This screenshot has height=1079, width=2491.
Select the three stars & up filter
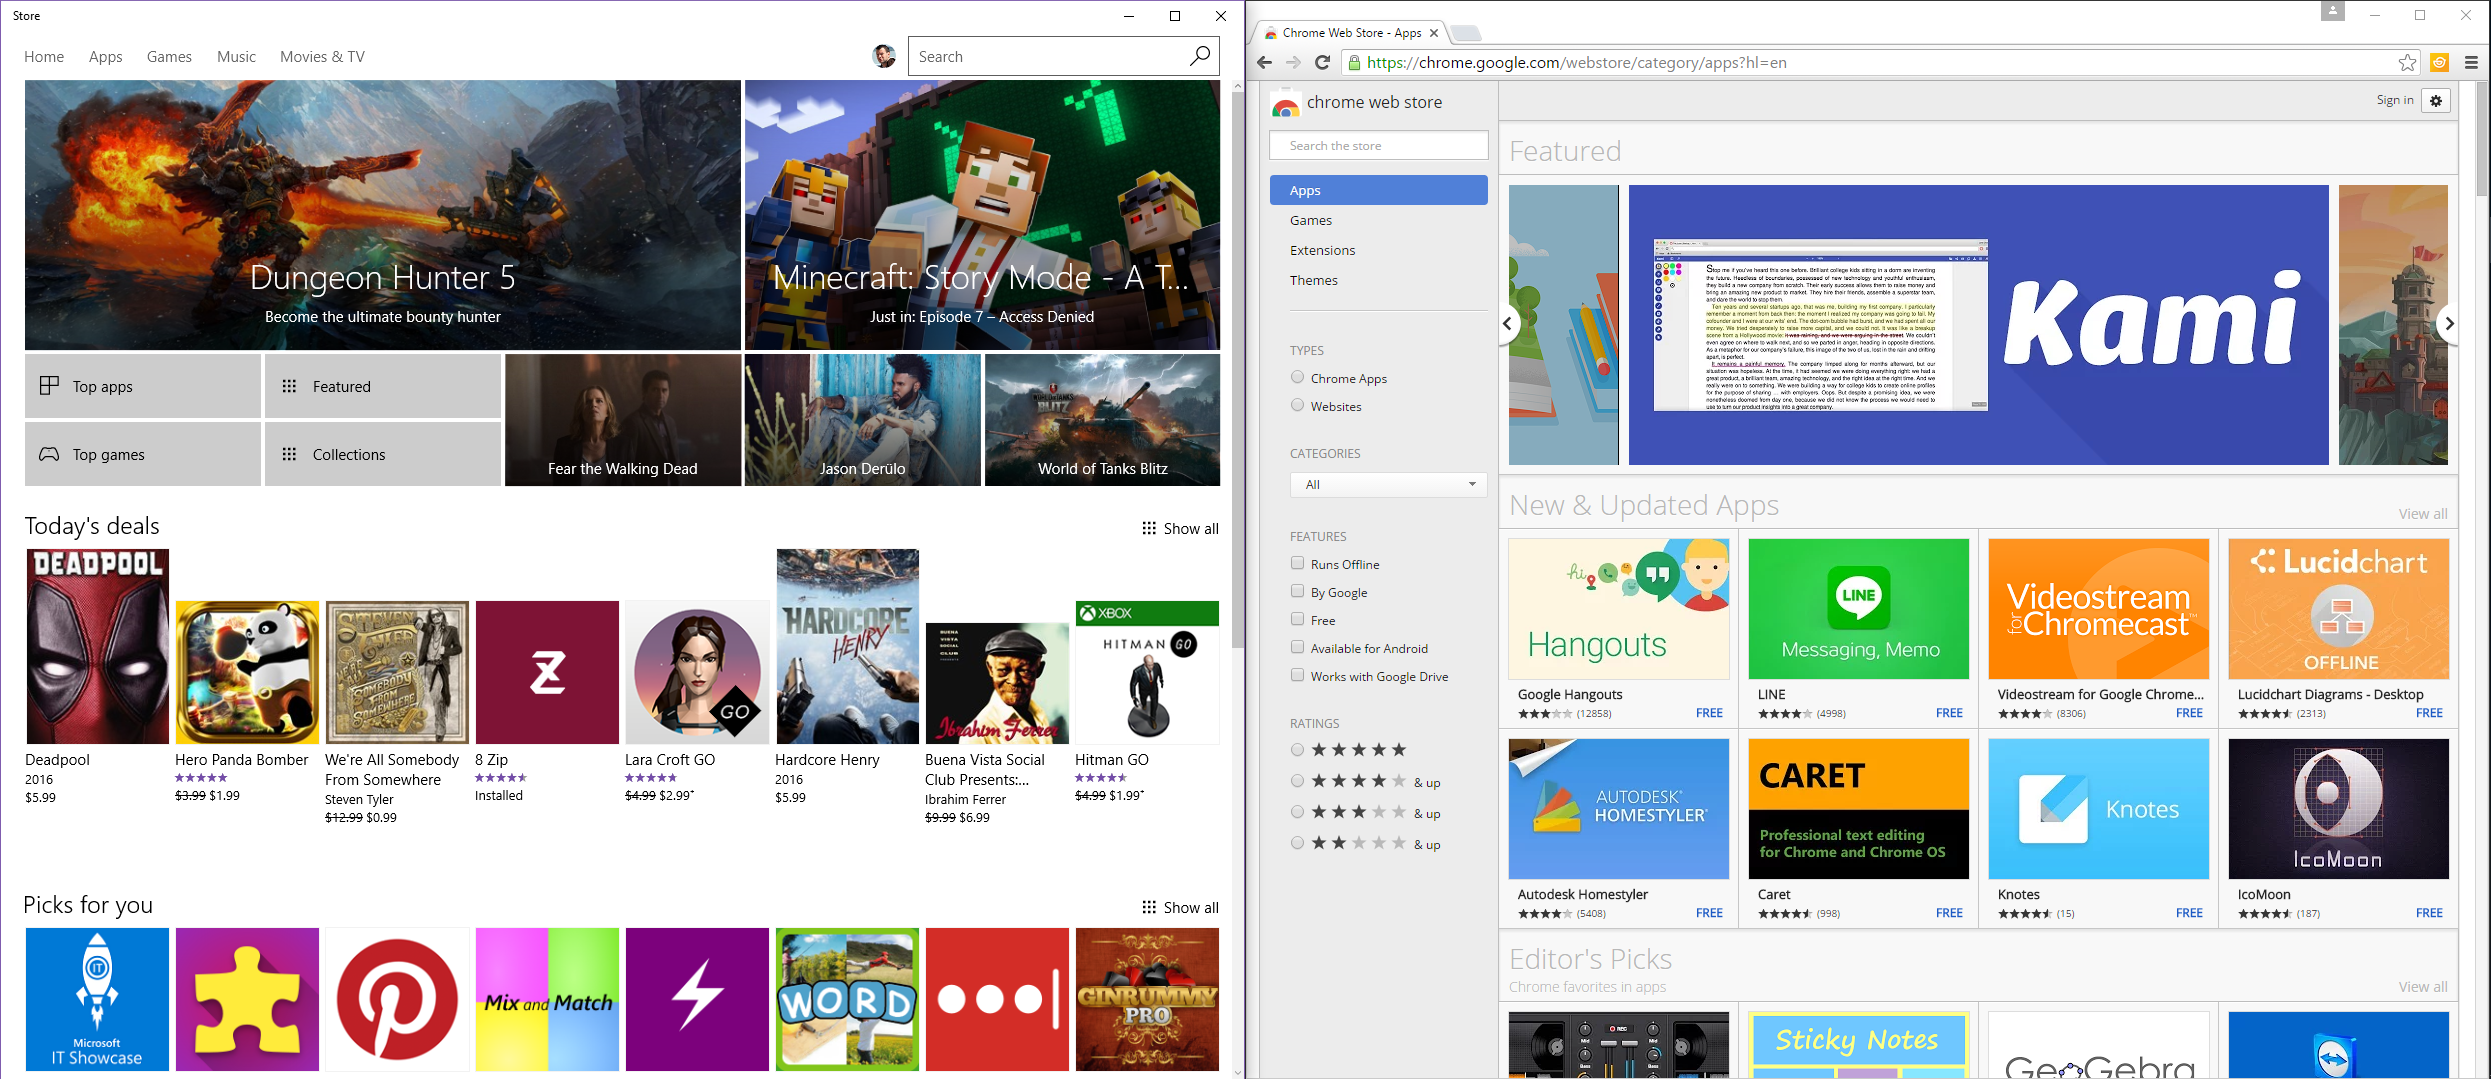point(1297,811)
